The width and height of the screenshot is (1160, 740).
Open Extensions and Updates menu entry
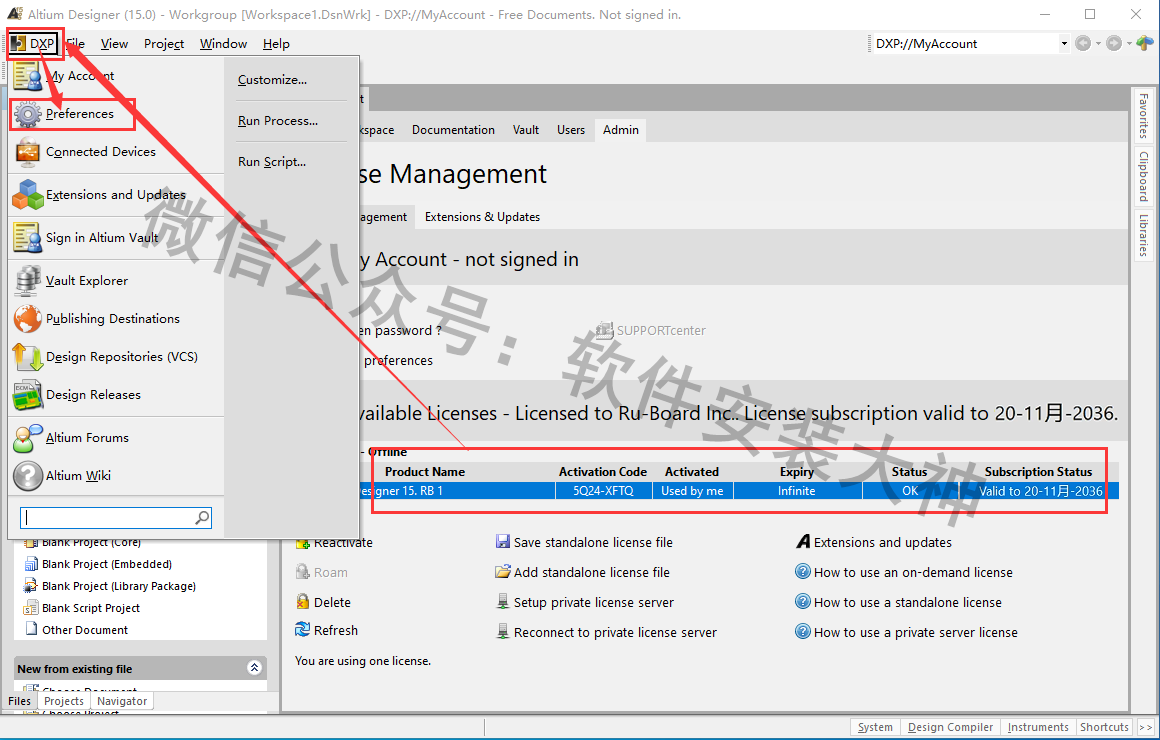click(115, 195)
